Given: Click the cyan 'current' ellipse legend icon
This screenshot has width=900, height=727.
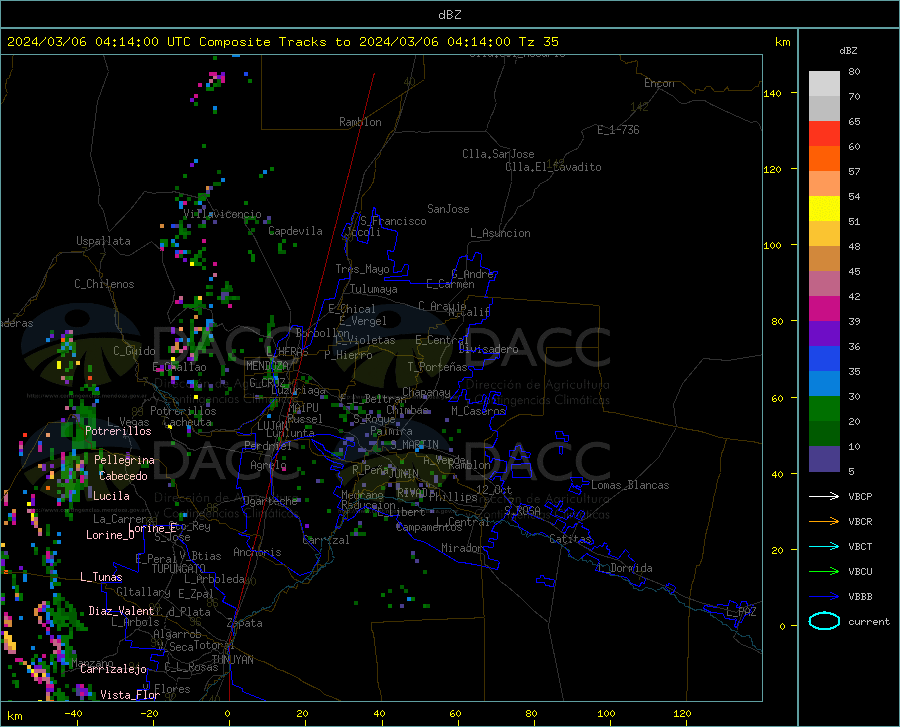Looking at the screenshot, I should click(824, 621).
